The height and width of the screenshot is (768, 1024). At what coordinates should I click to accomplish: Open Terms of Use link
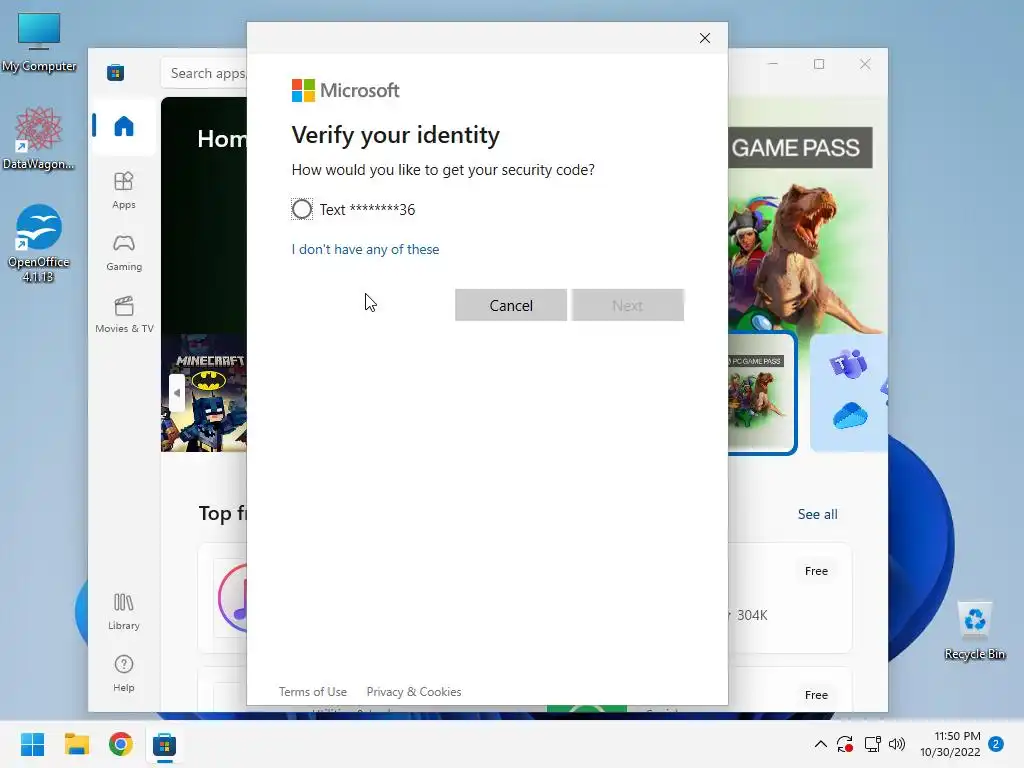click(313, 692)
